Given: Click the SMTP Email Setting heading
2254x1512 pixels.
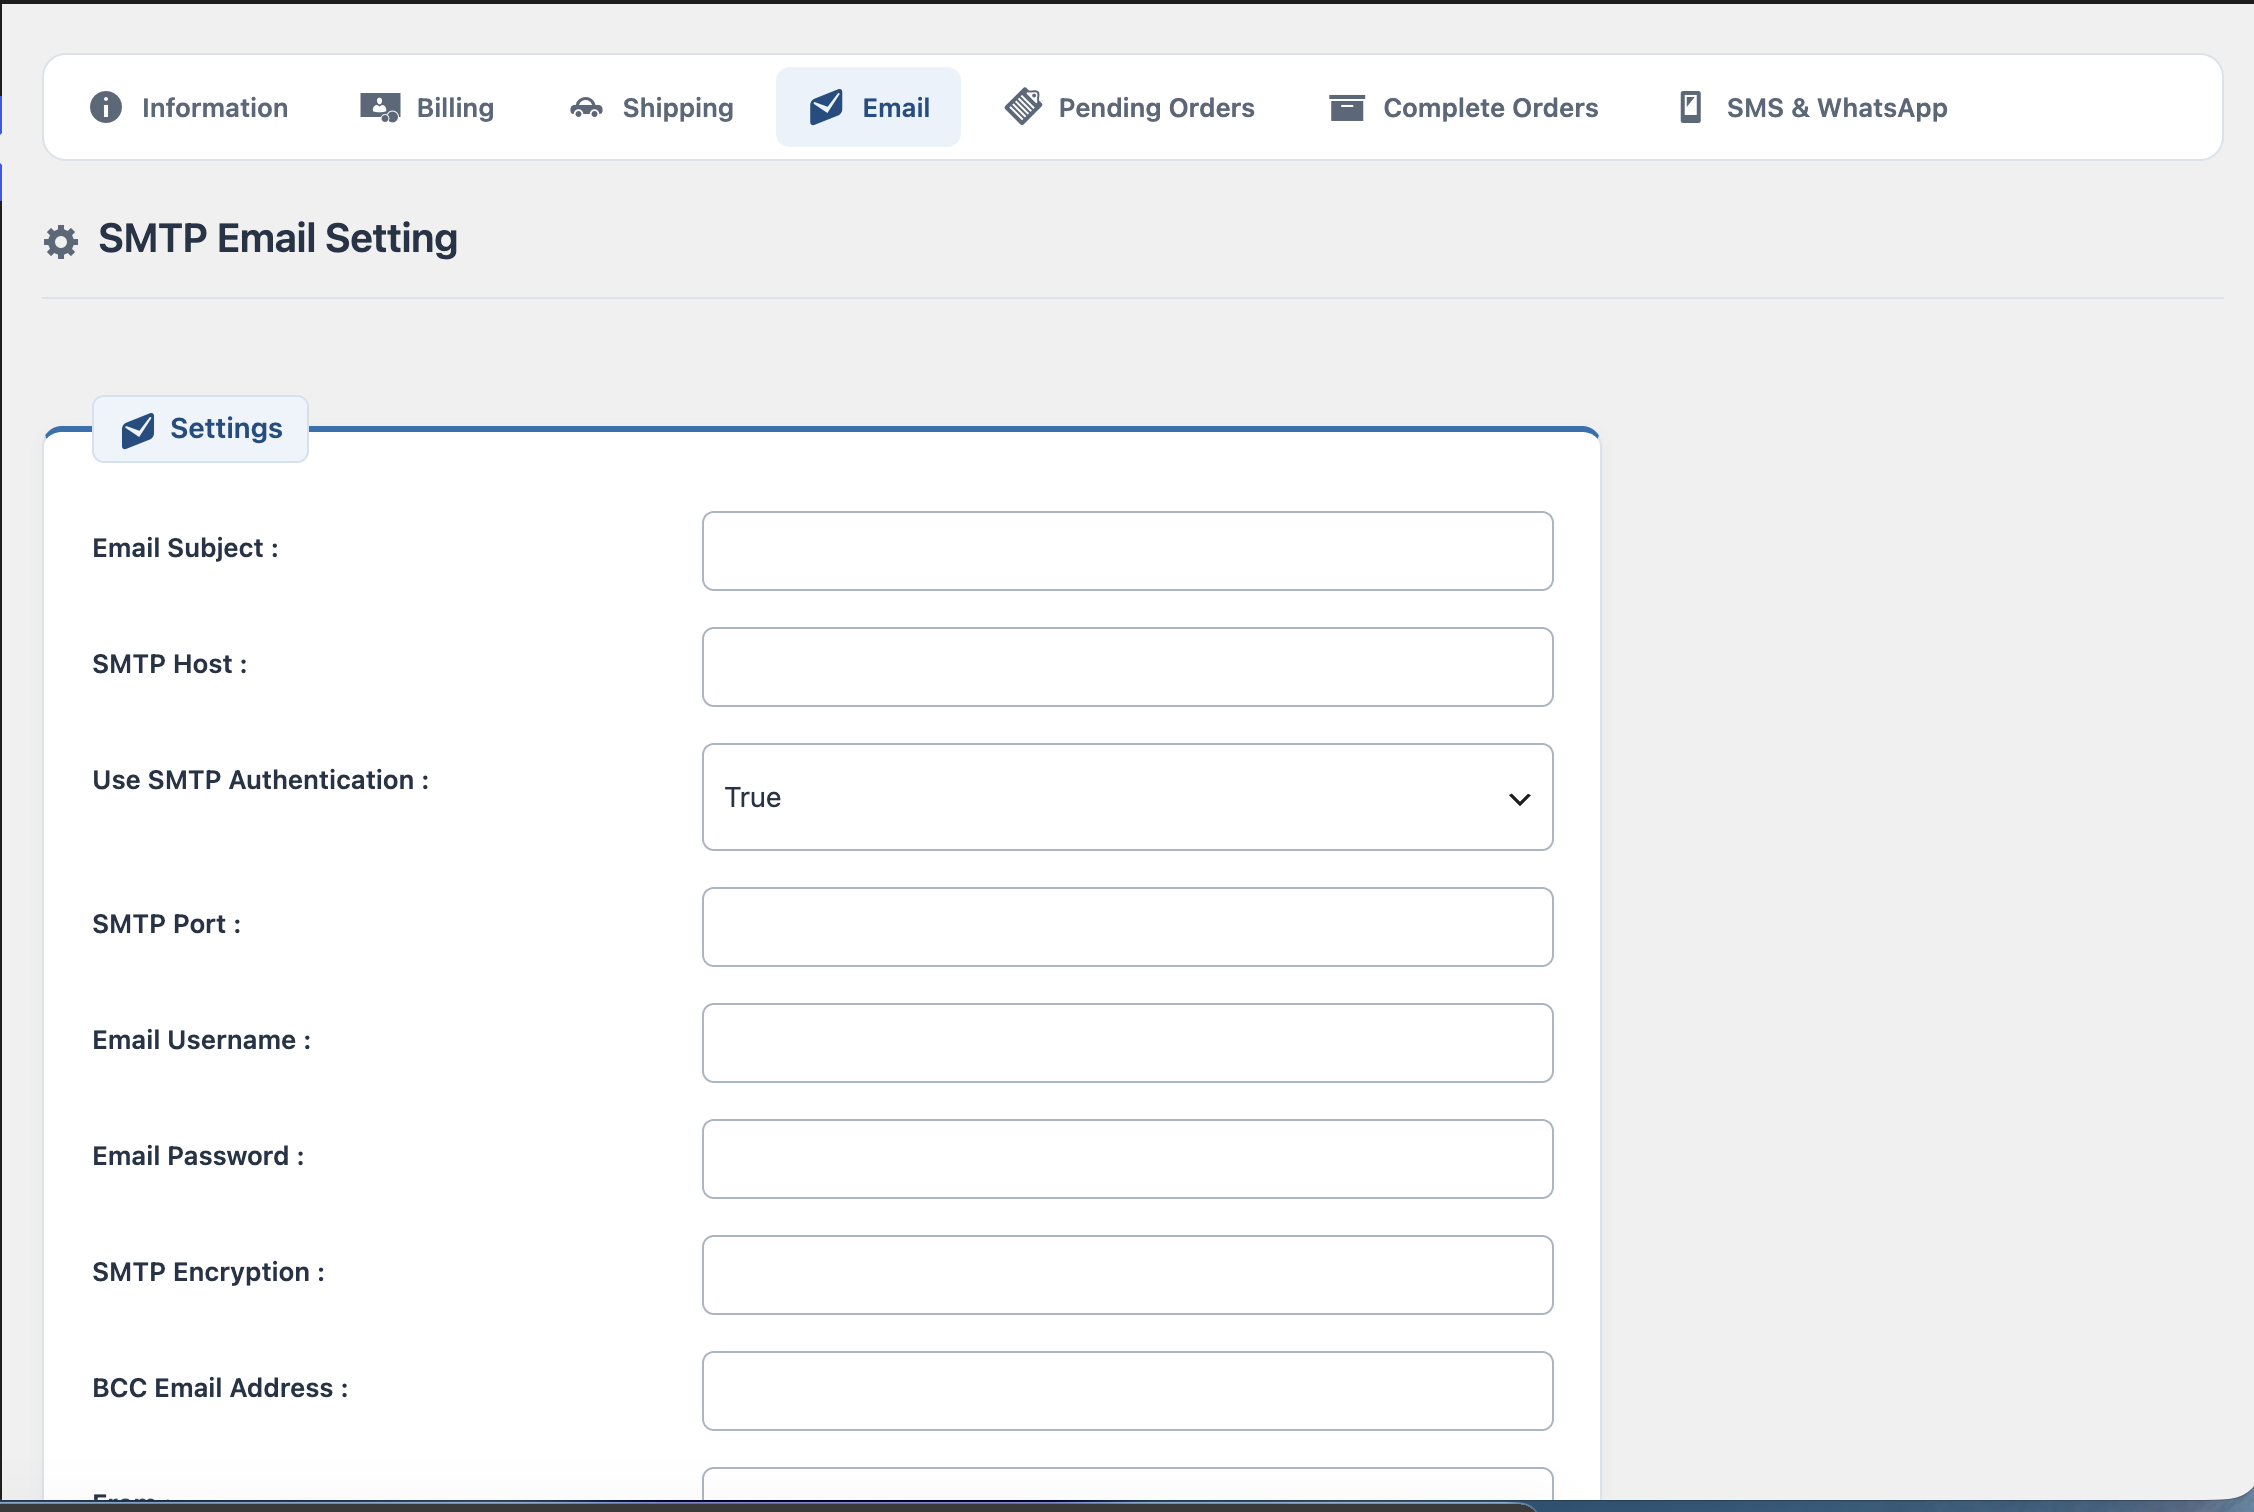Looking at the screenshot, I should [x=278, y=239].
